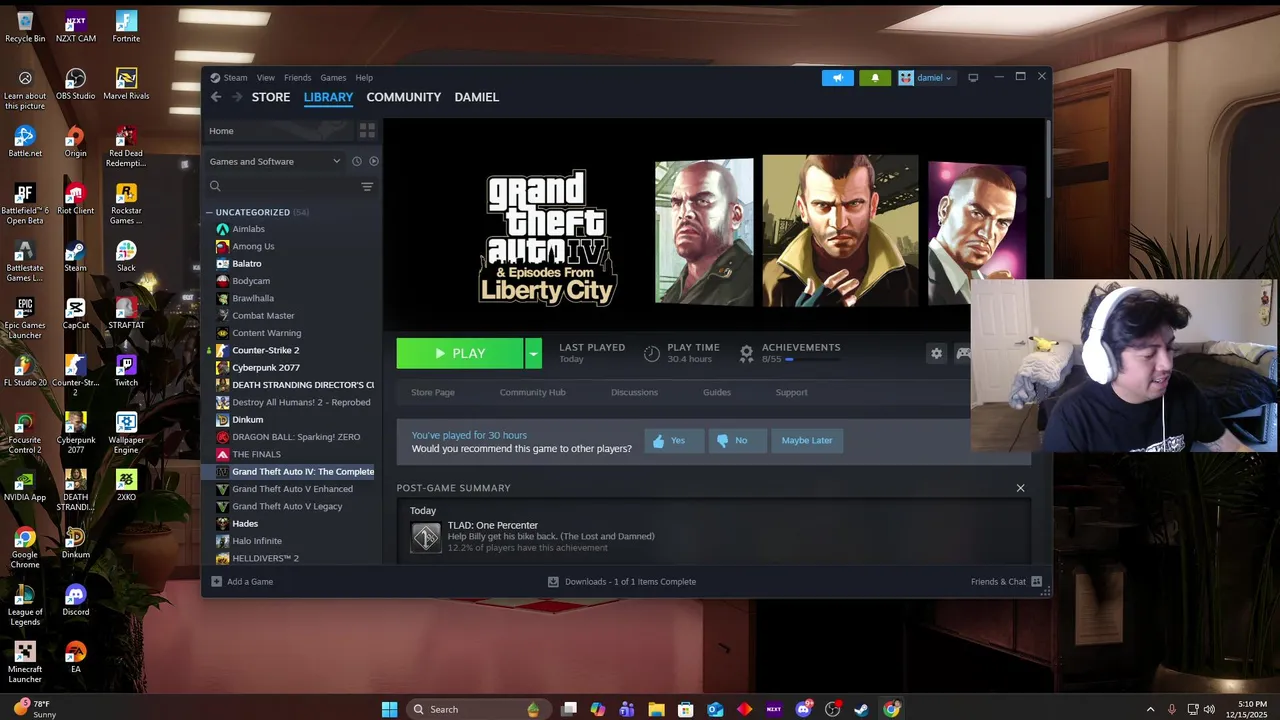Open Google Chrome from the taskbar
This screenshot has height=720, width=1280.
point(891,709)
